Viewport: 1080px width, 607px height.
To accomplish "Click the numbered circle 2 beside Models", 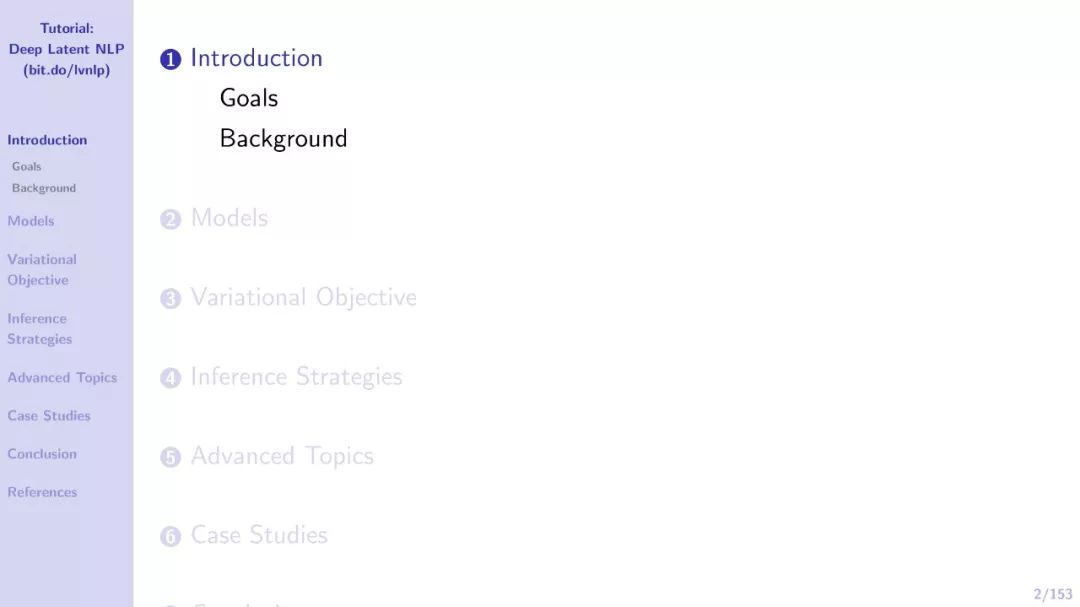I will (170, 219).
